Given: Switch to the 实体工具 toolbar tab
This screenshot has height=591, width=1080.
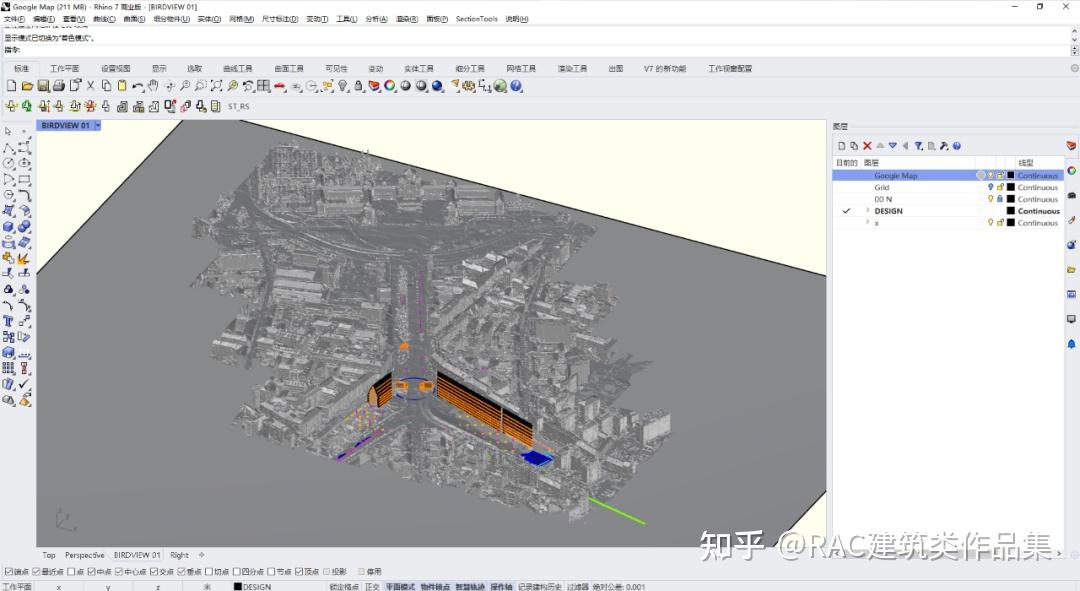Looking at the screenshot, I should pos(419,69).
